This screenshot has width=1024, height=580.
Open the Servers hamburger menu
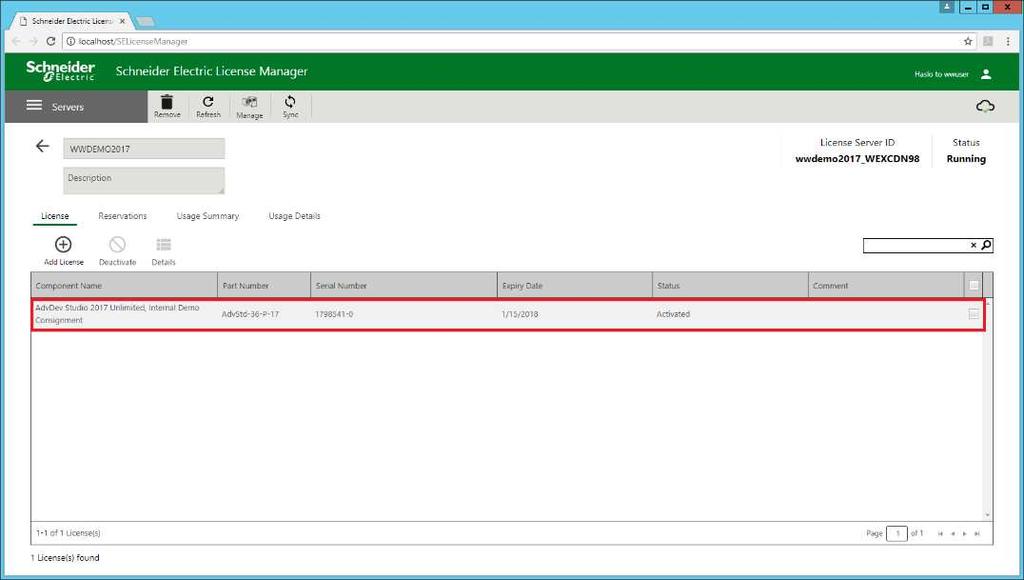click(x=34, y=106)
